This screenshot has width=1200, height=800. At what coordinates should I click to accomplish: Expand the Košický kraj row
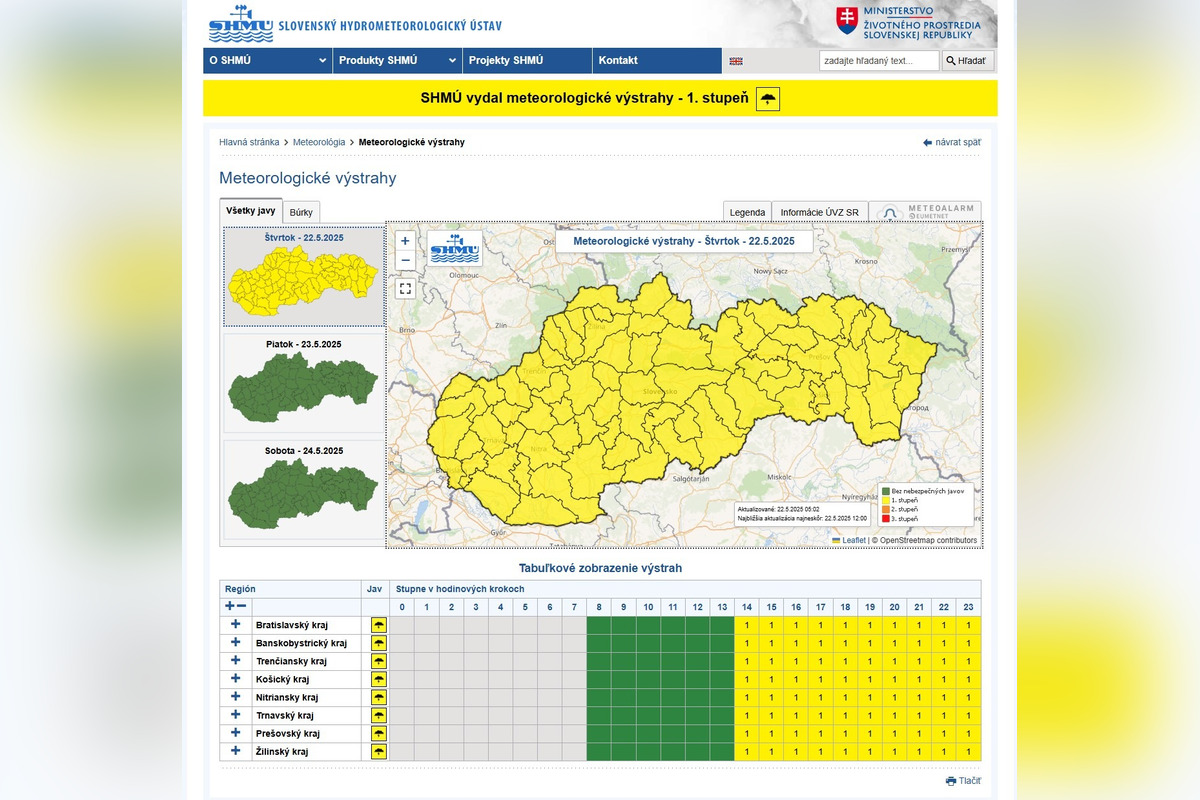pyautogui.click(x=236, y=679)
